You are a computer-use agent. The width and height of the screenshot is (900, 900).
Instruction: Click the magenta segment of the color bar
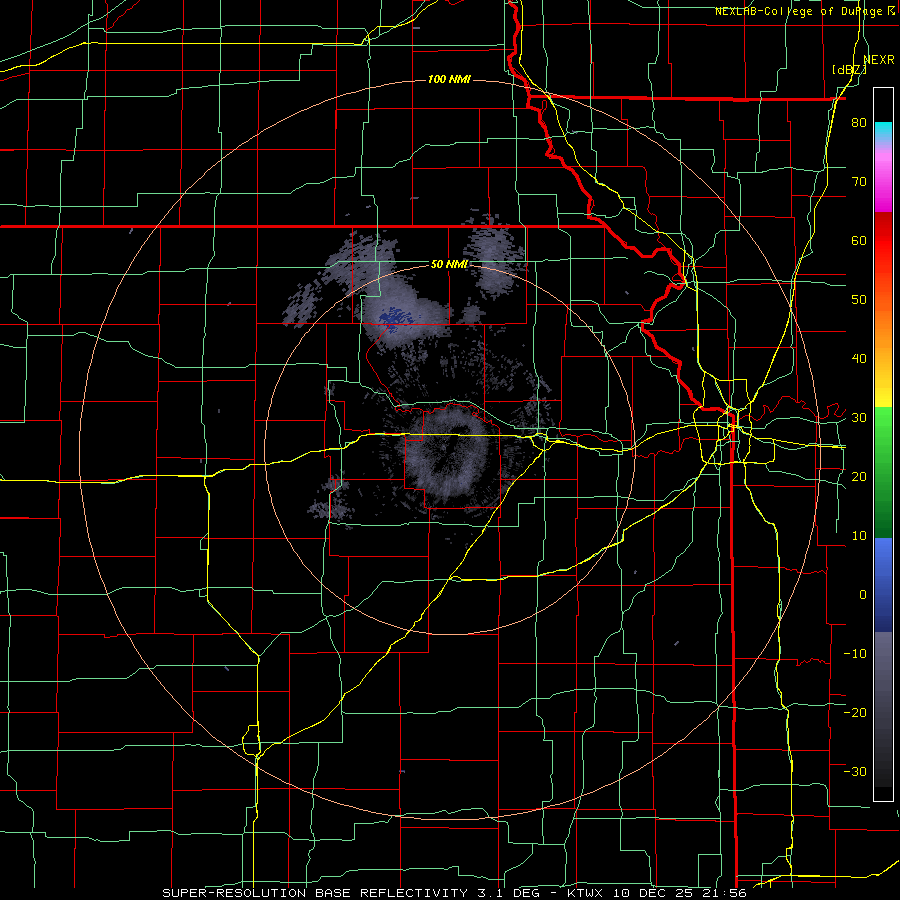tap(883, 184)
